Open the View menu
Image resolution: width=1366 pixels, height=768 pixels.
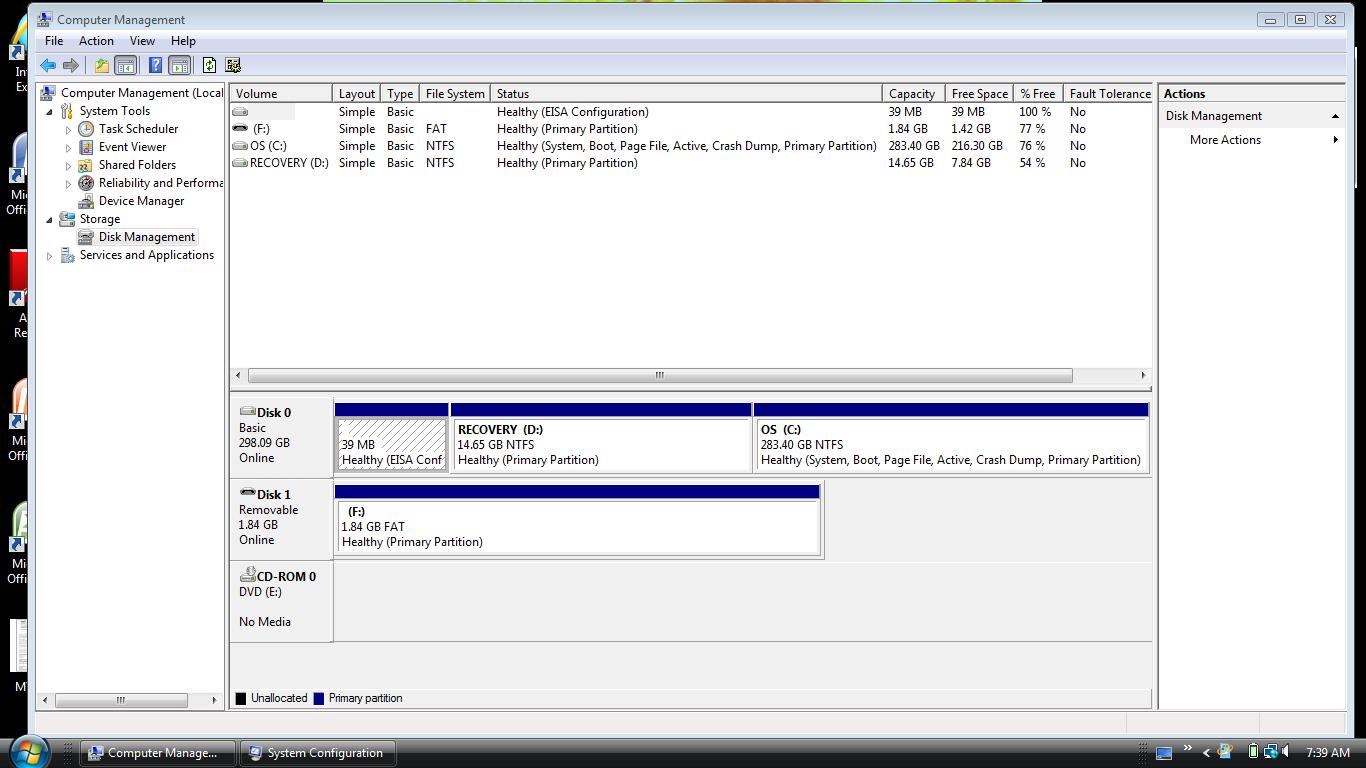[x=142, y=41]
